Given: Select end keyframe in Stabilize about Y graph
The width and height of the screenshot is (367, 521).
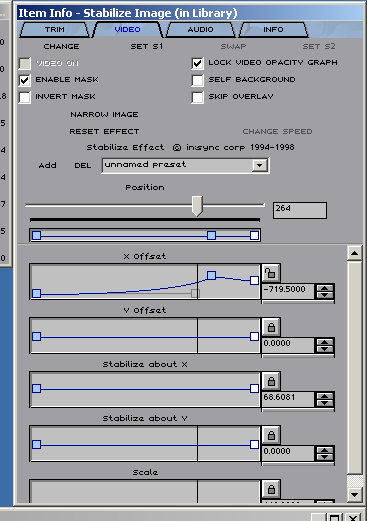Looking at the screenshot, I should point(254,445).
